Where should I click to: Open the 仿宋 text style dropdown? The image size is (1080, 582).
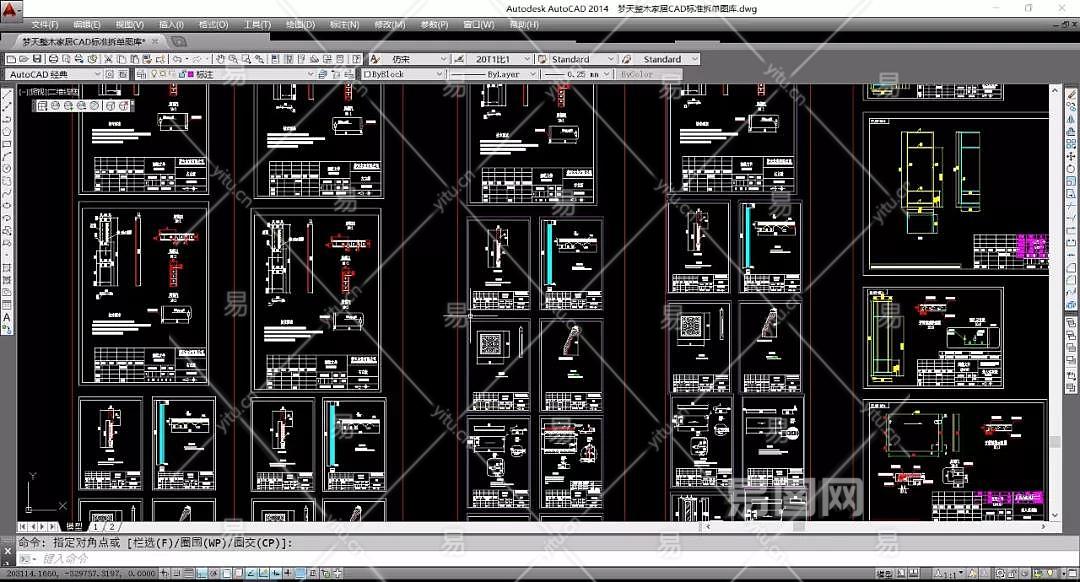[443, 60]
